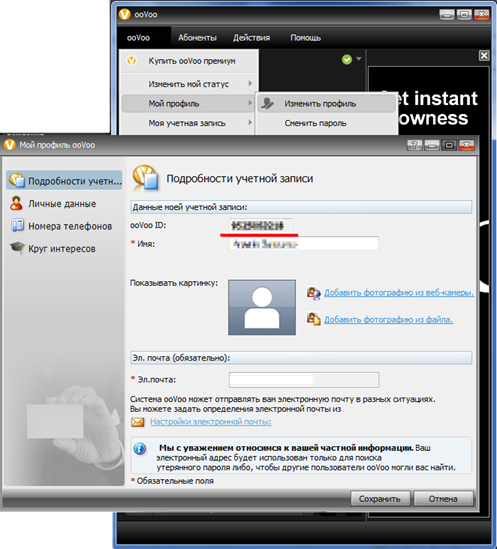
Task: Click the webcam photo icon
Action: tap(313, 293)
